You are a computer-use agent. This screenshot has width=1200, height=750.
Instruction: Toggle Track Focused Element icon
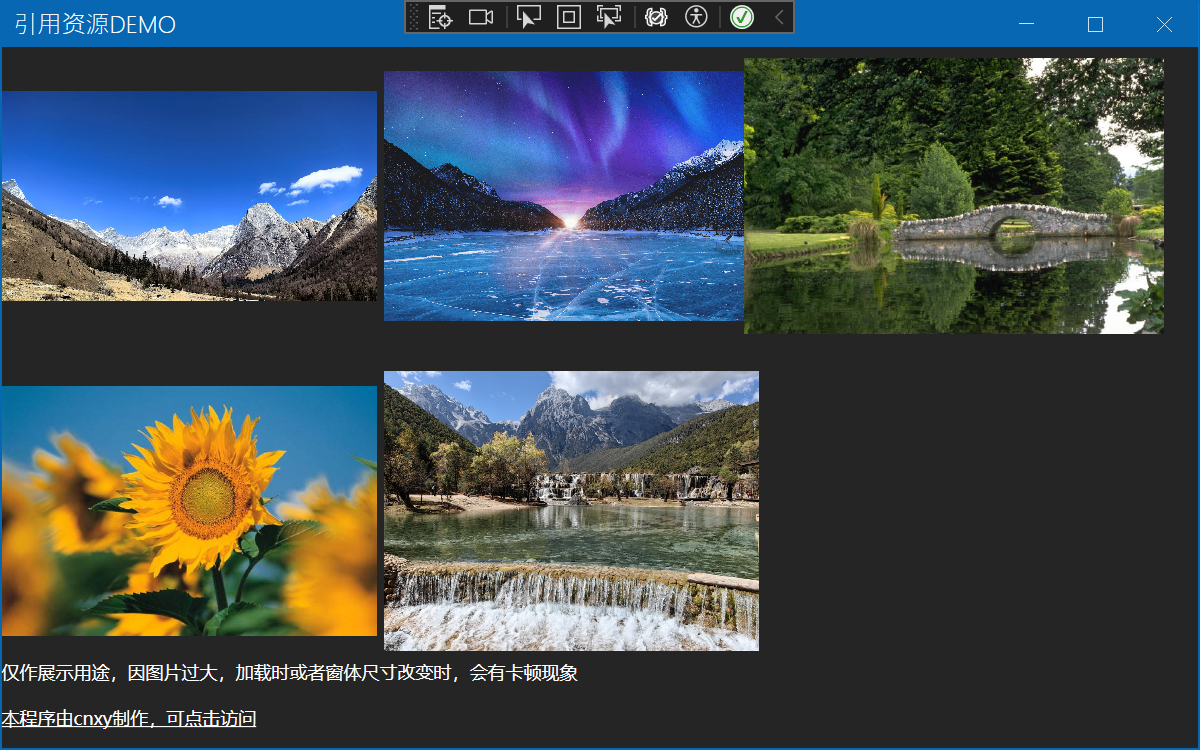(x=608, y=17)
